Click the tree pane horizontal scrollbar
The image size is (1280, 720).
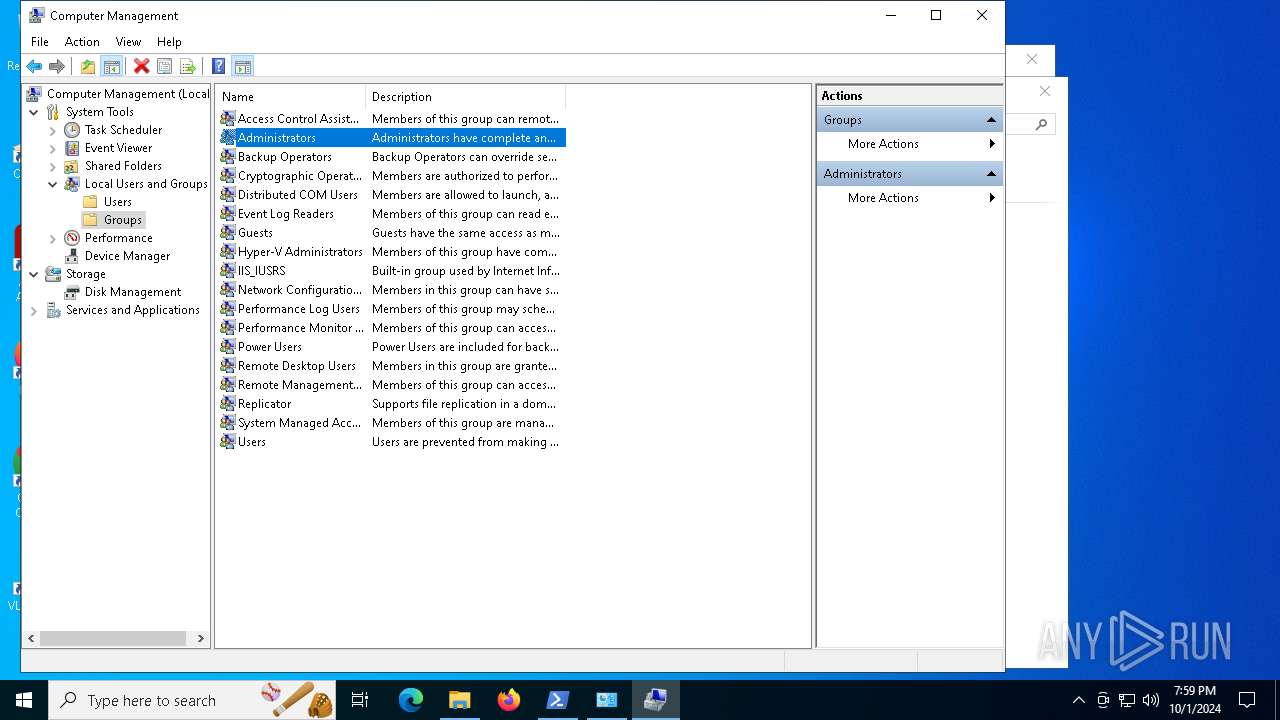[113, 638]
